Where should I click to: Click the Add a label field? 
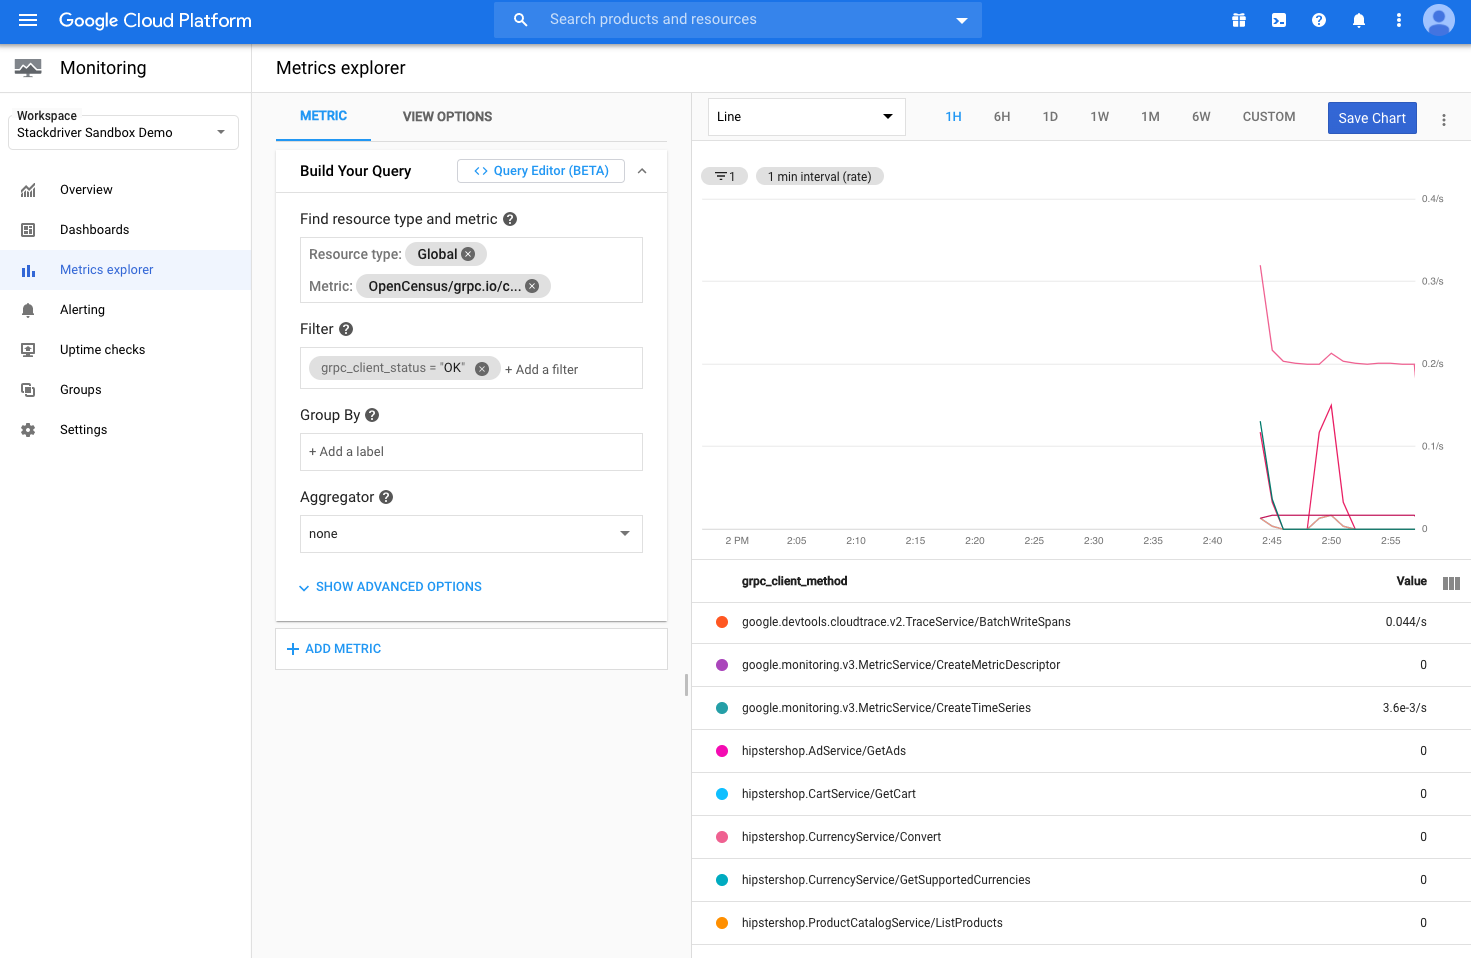pos(471,452)
